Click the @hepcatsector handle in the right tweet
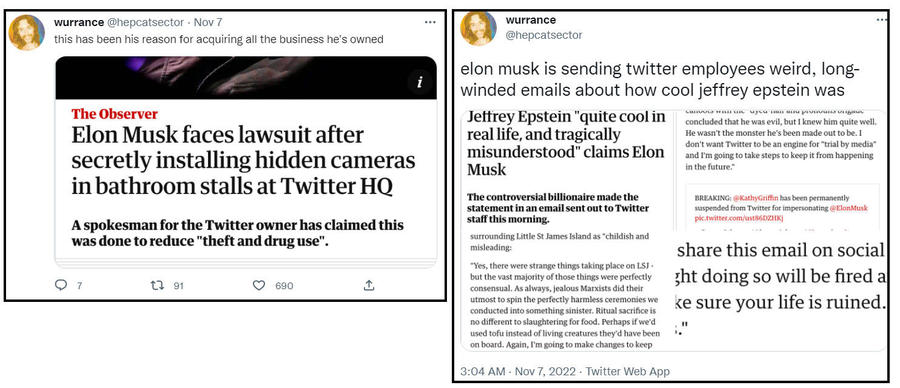900x388 pixels. 544,36
